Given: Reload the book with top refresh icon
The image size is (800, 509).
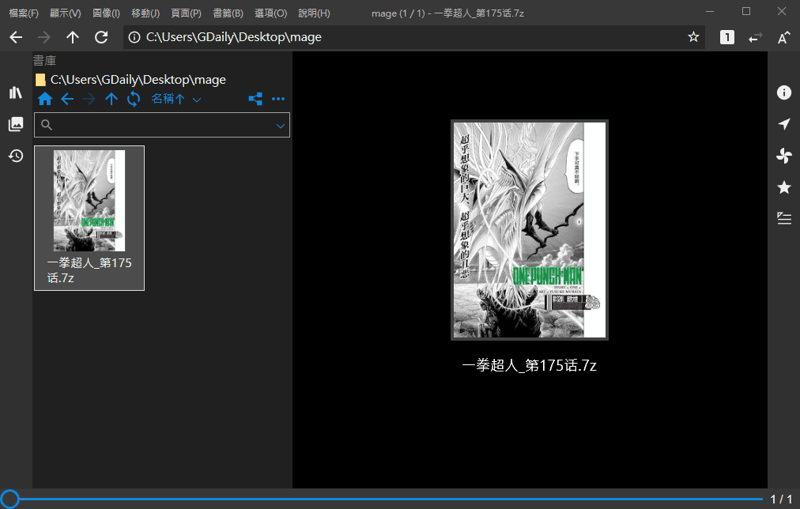Looking at the screenshot, I should 101,37.
